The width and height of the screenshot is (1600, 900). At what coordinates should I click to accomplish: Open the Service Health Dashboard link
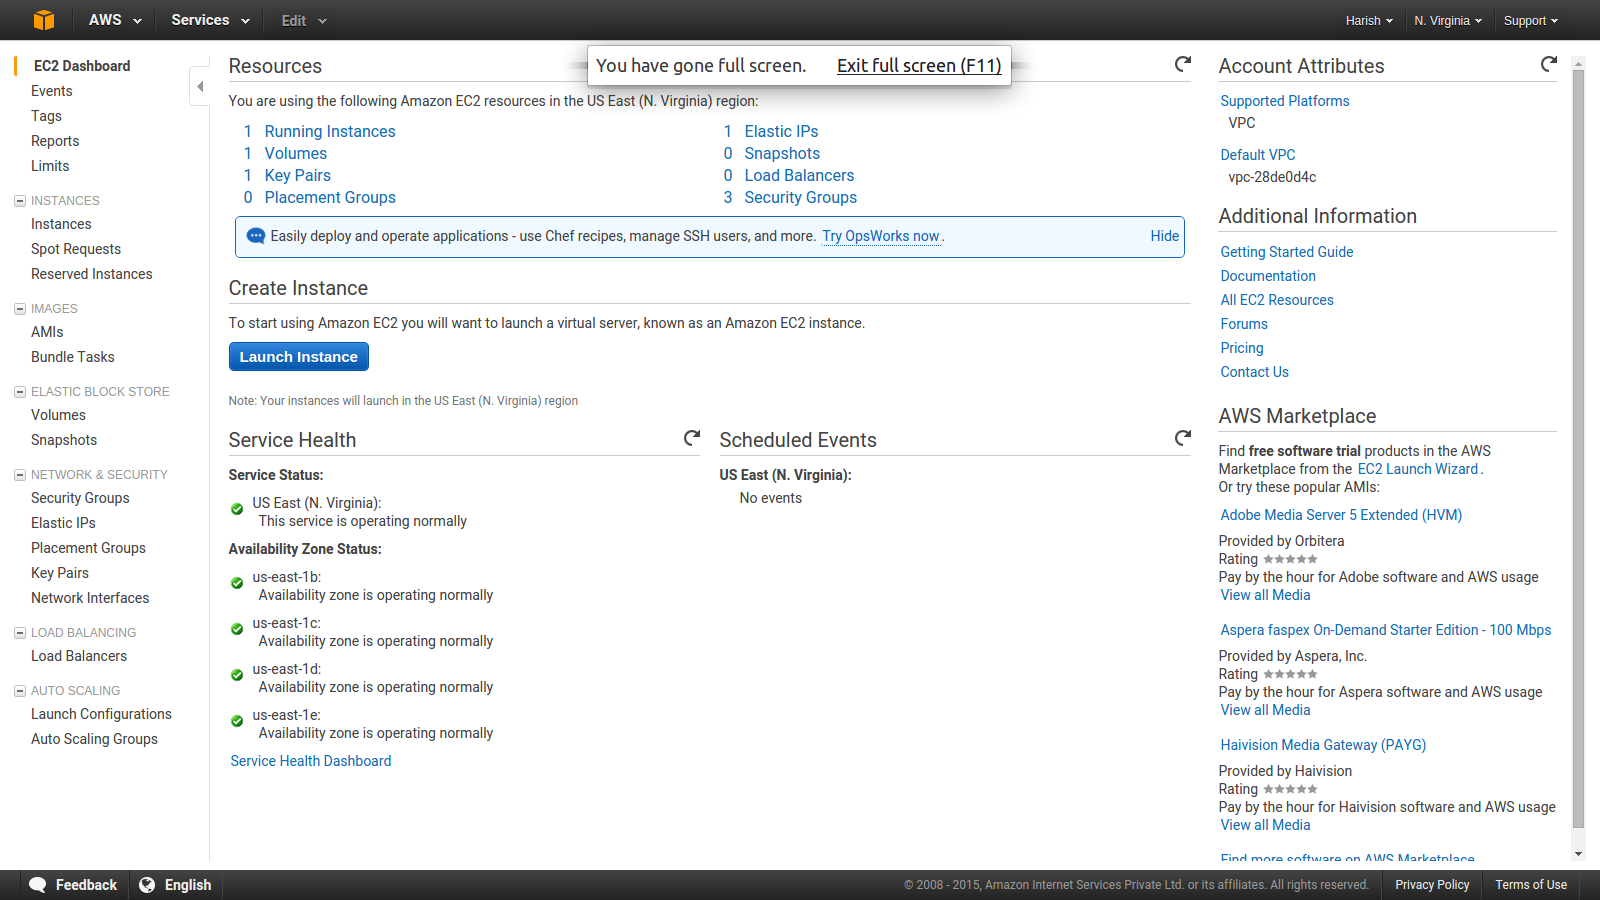click(x=311, y=761)
